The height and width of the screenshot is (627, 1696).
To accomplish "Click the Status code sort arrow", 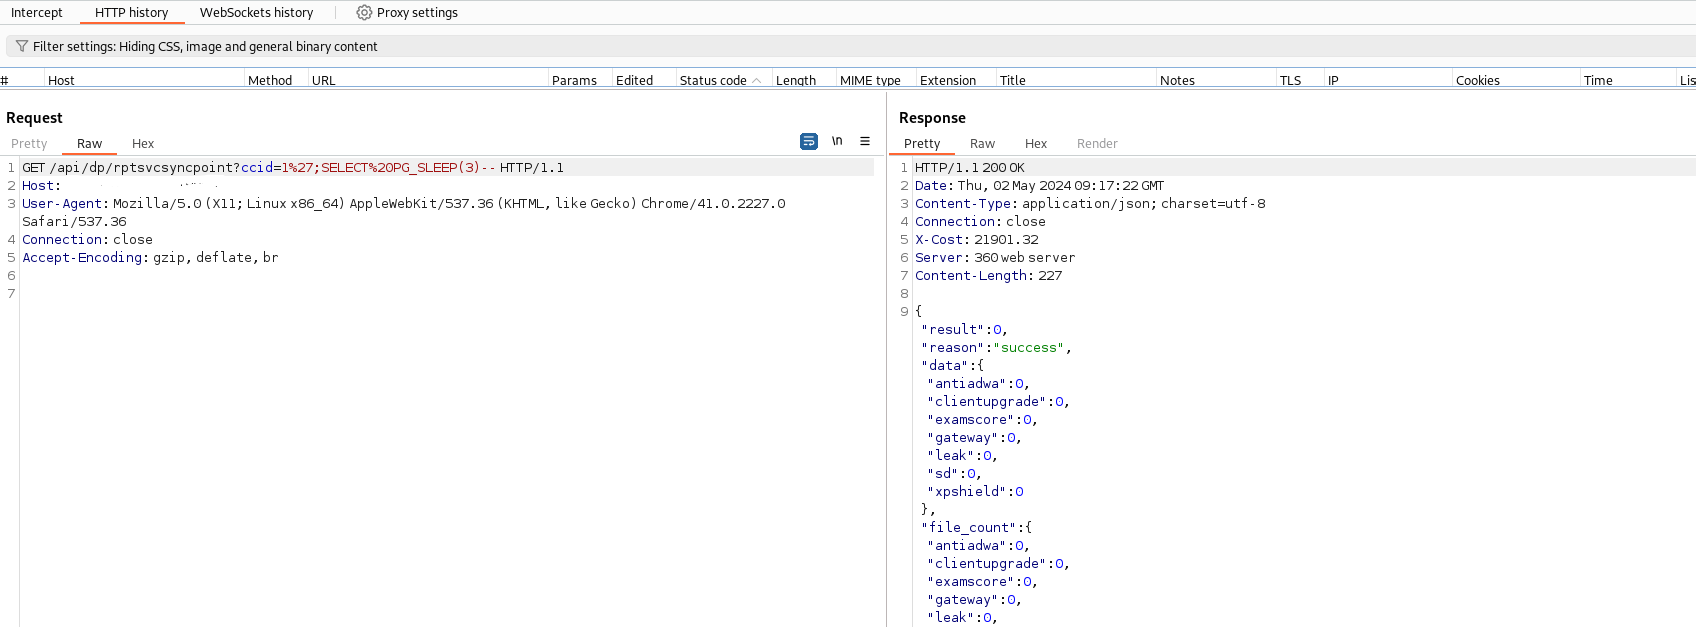I will (757, 80).
